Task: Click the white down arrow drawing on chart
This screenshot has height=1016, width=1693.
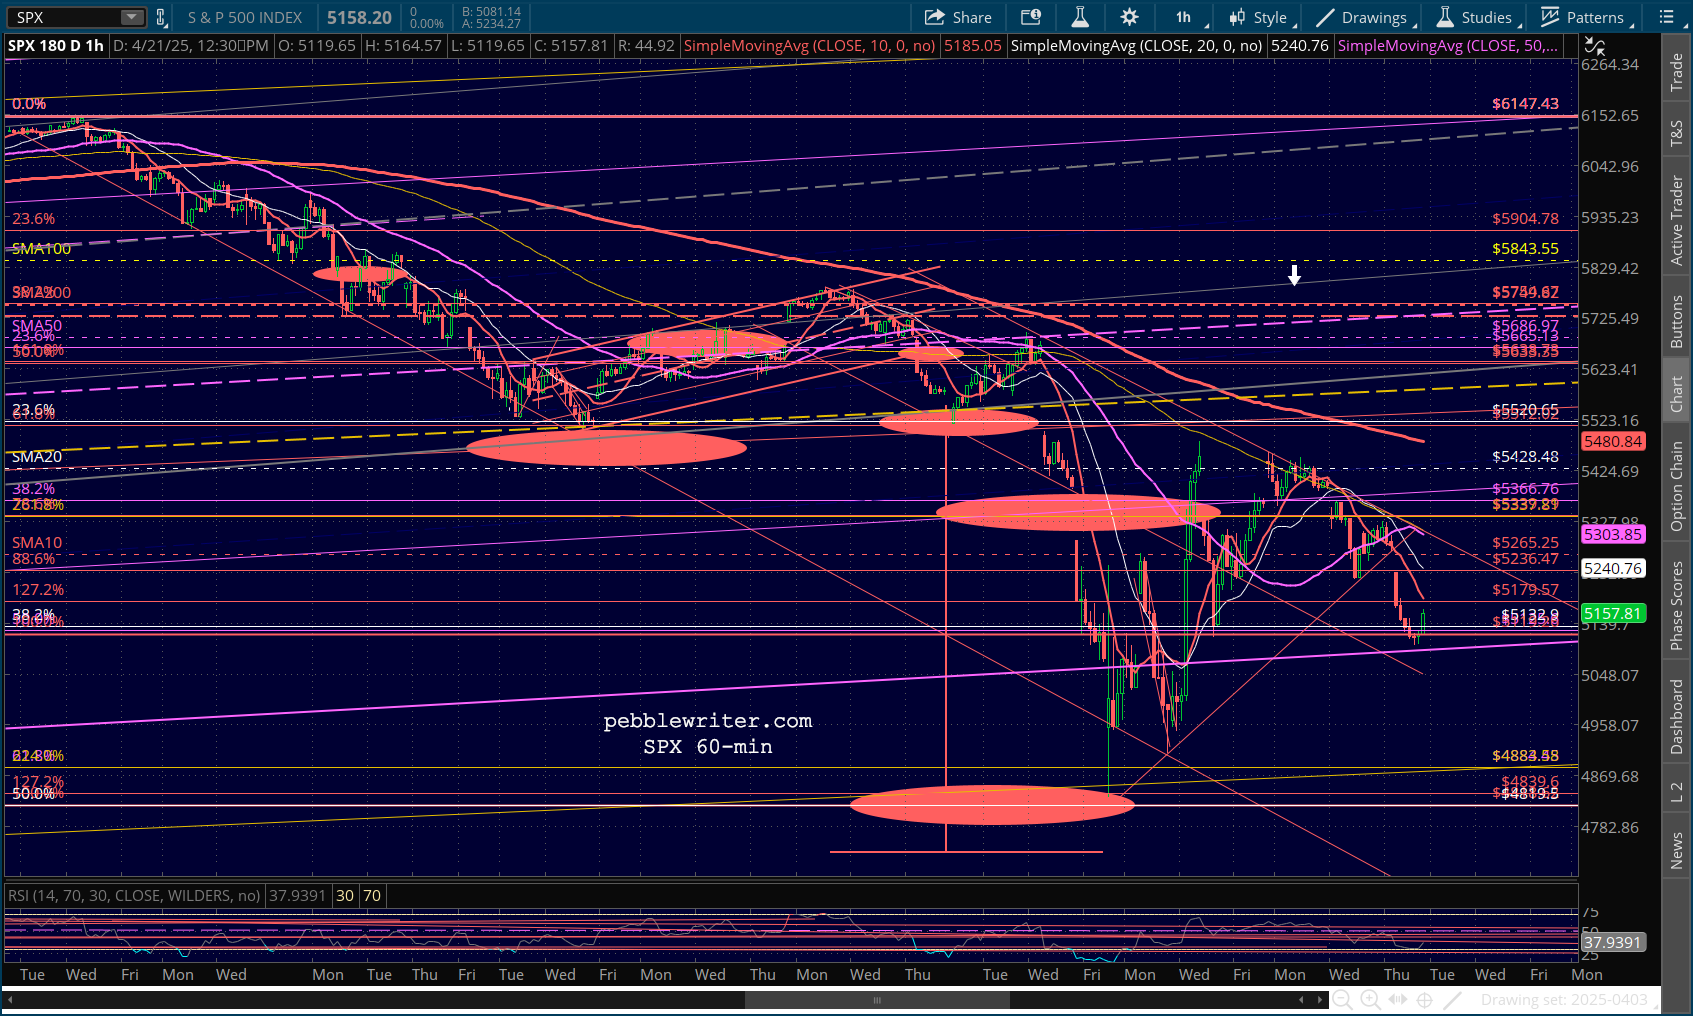Action: click(x=1294, y=275)
